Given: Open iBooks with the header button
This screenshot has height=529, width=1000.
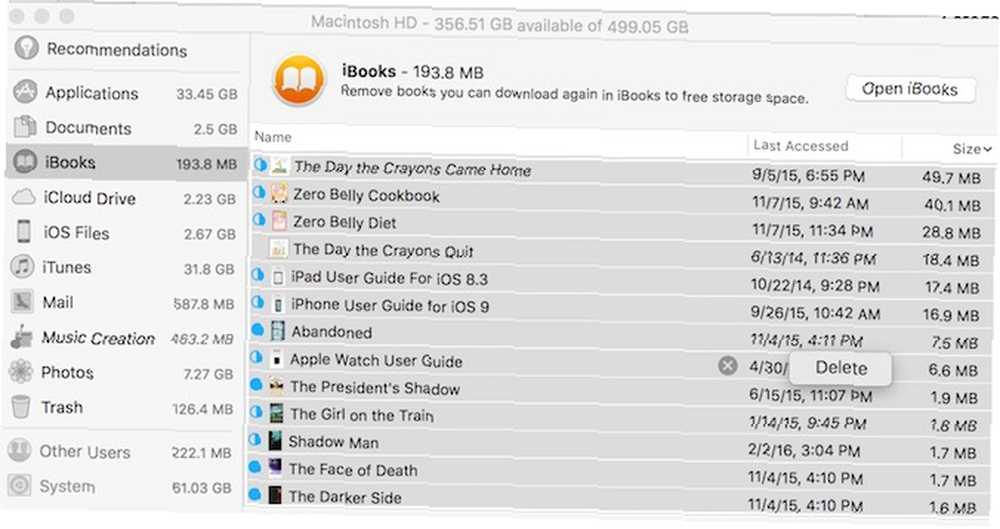Looking at the screenshot, I should [910, 89].
